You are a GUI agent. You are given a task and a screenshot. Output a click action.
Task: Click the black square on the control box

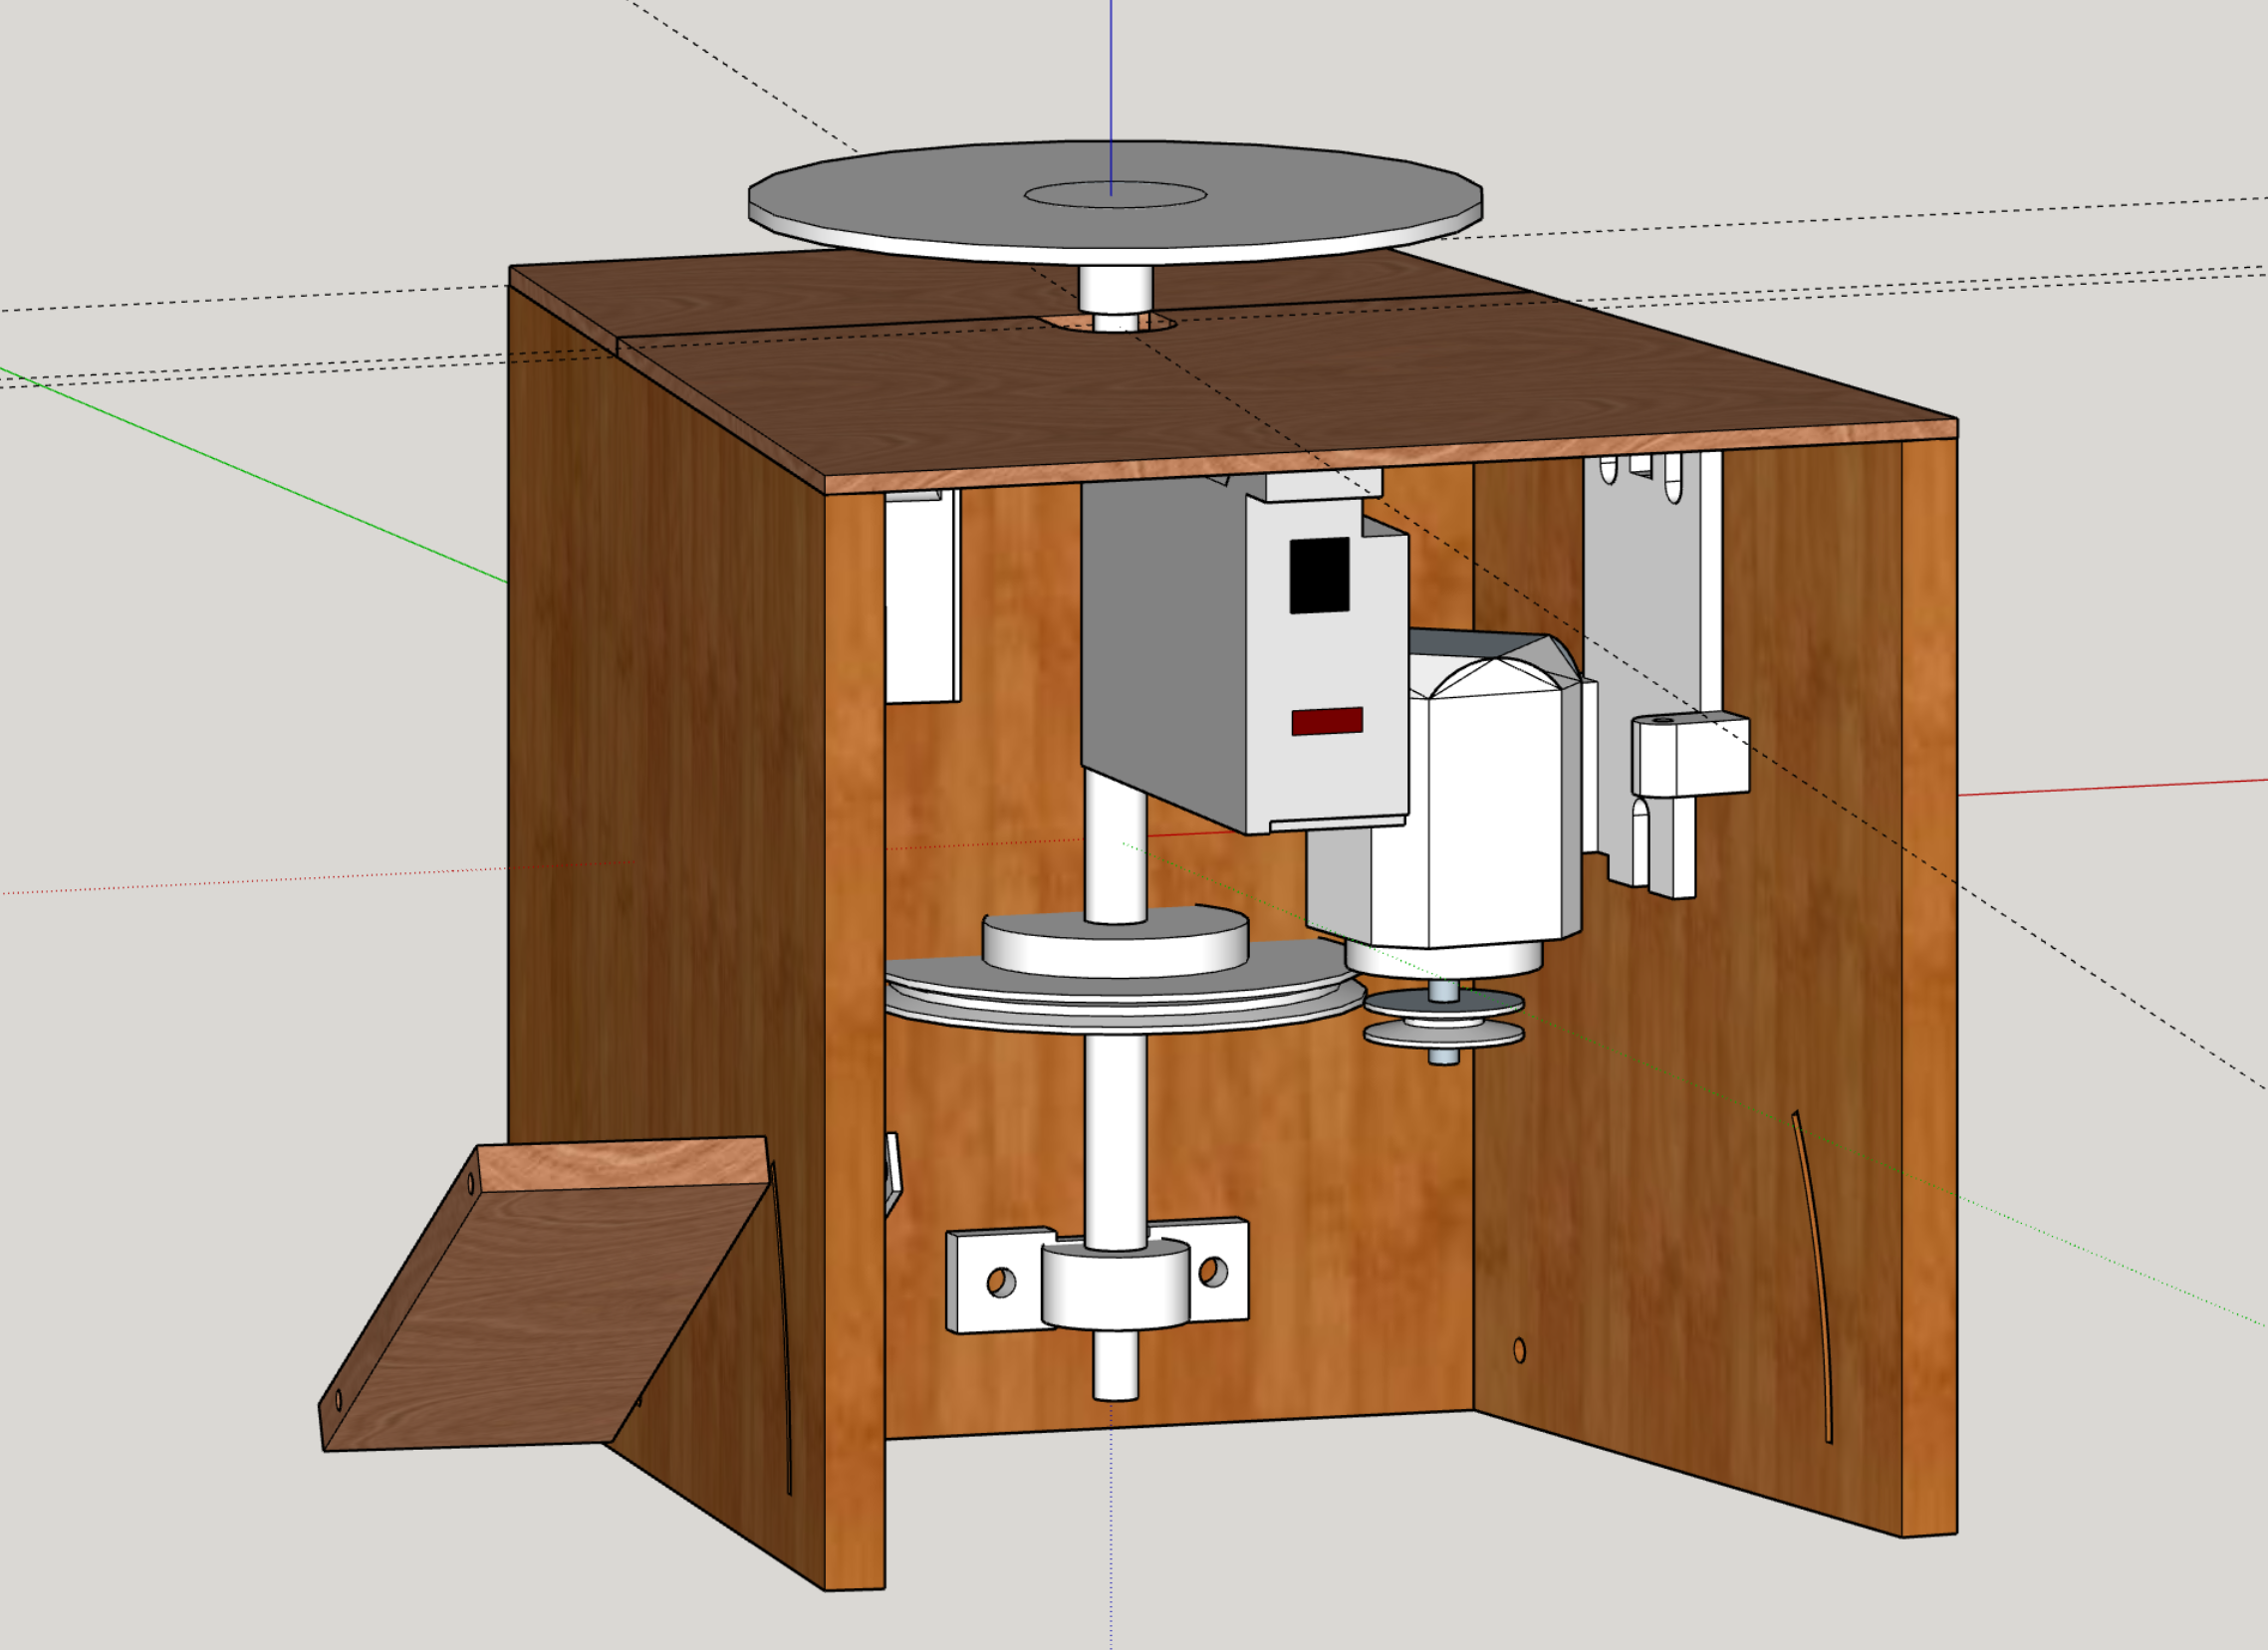[x=1319, y=575]
